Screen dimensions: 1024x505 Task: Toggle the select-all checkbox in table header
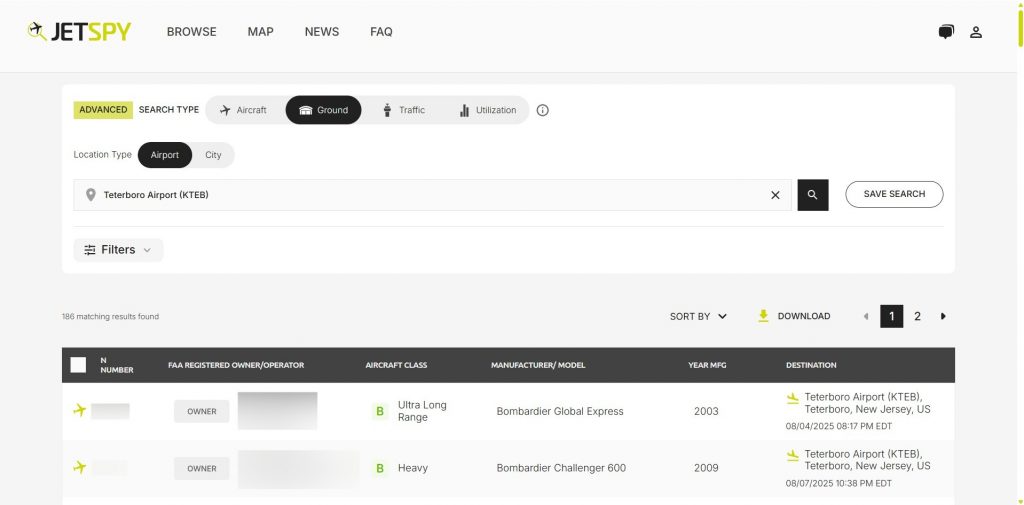(x=78, y=365)
